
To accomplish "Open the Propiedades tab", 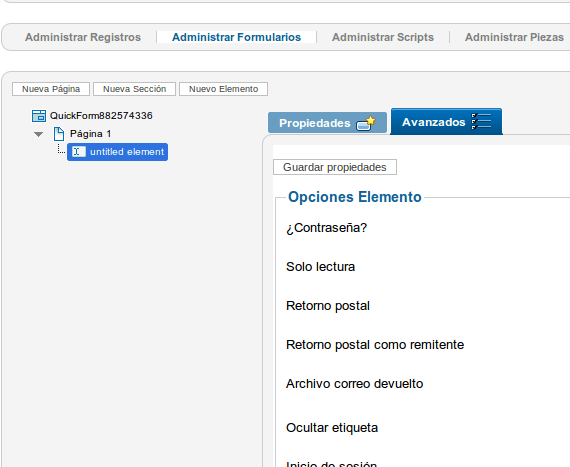I will click(x=327, y=122).
